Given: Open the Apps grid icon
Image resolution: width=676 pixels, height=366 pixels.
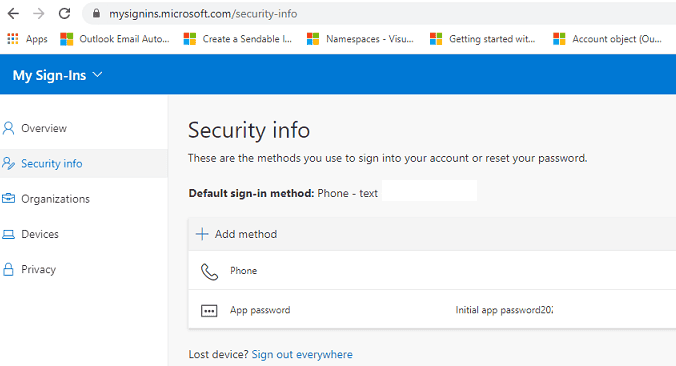Looking at the screenshot, I should coord(13,39).
